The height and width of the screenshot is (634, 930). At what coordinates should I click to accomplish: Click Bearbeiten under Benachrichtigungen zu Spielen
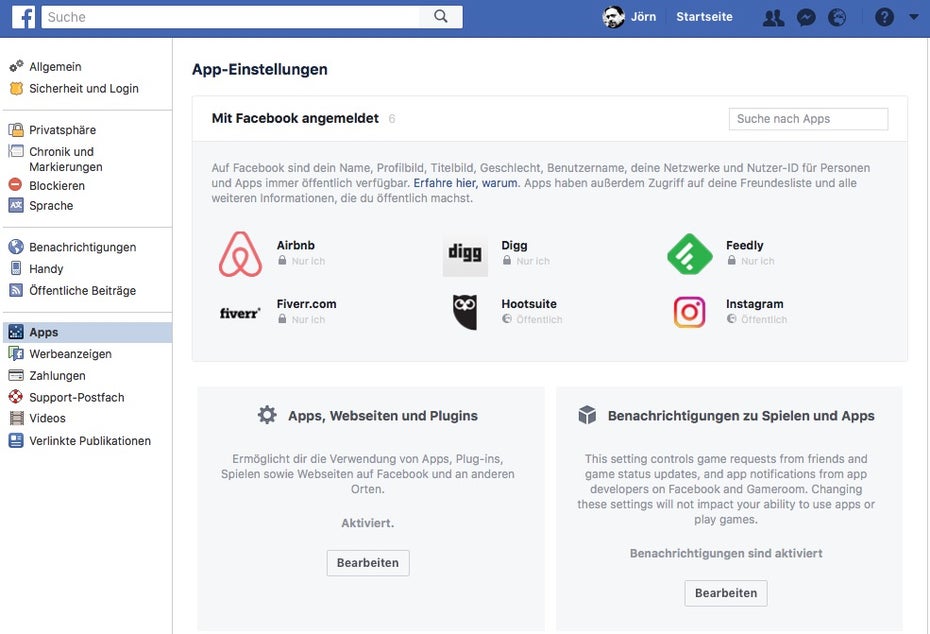[x=726, y=593]
